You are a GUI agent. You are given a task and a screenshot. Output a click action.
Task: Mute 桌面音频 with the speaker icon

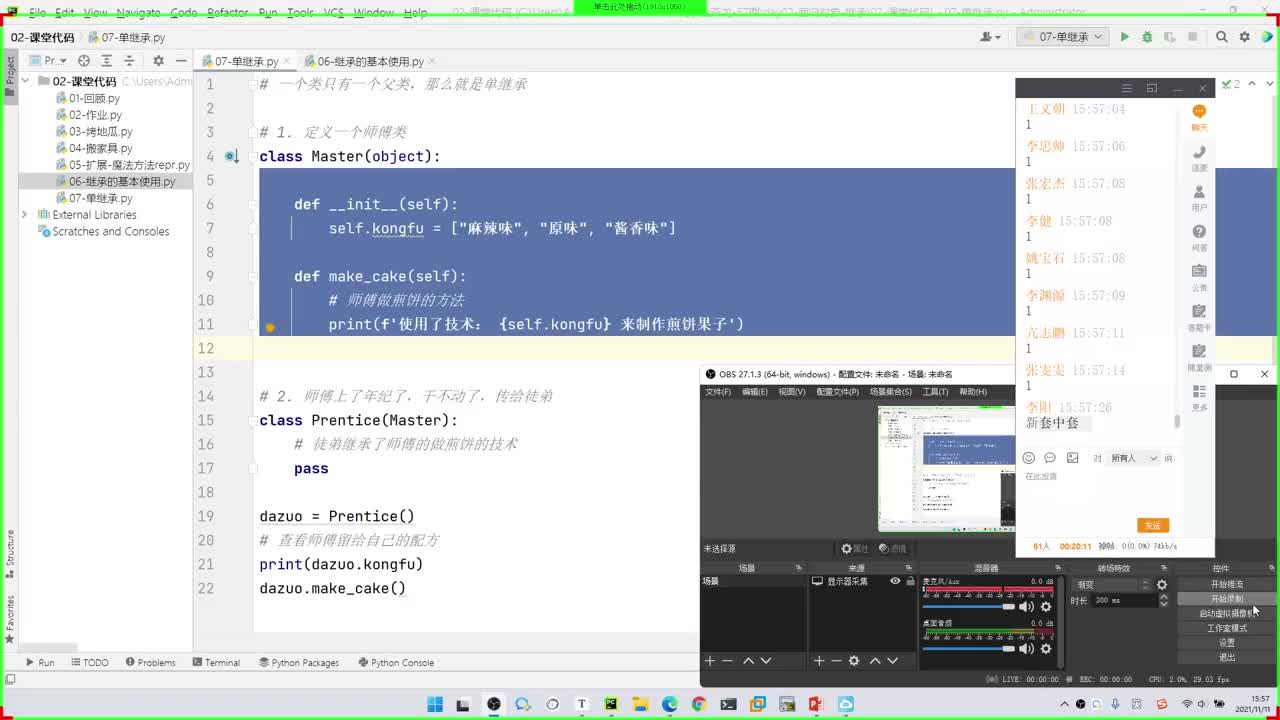coord(1026,648)
